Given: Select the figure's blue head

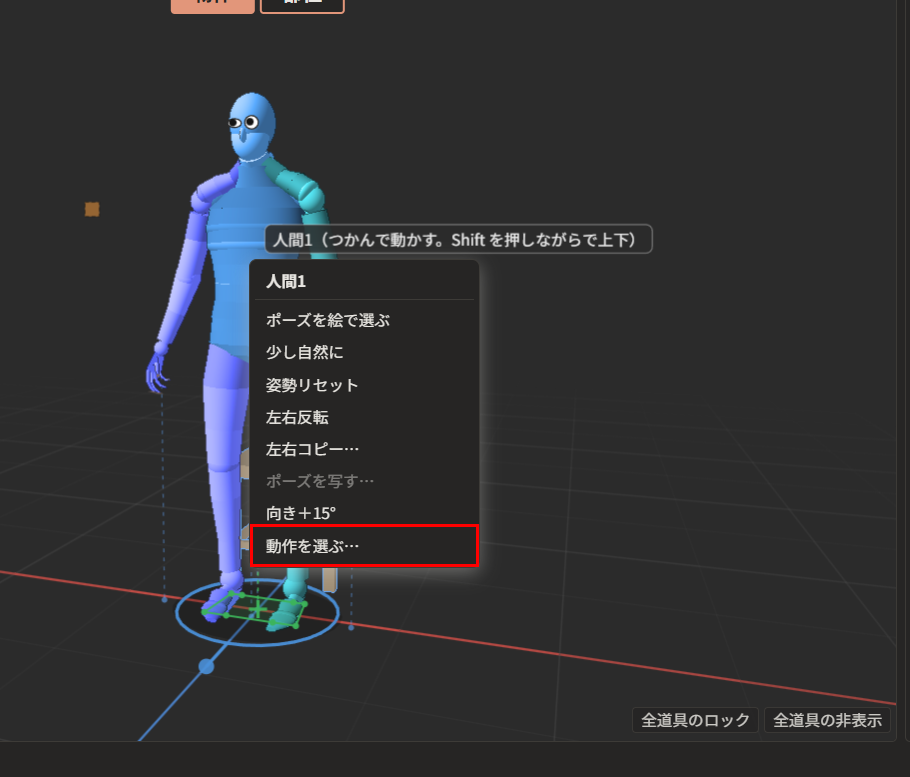Looking at the screenshot, I should (252, 126).
